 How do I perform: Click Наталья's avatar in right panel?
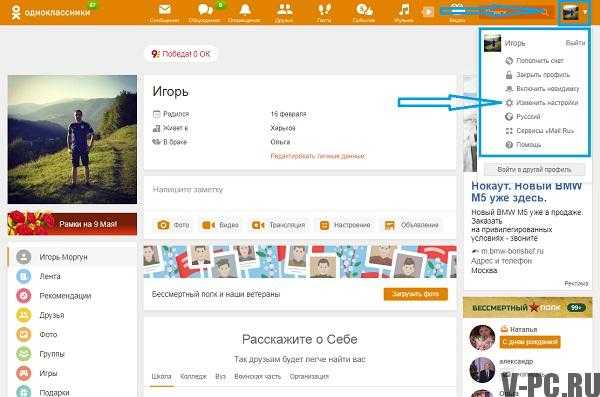click(482, 338)
